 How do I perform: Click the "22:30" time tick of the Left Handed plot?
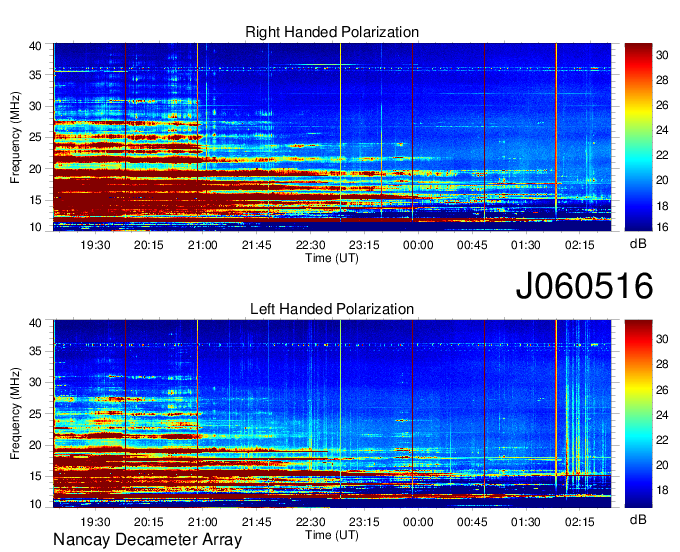(x=311, y=522)
